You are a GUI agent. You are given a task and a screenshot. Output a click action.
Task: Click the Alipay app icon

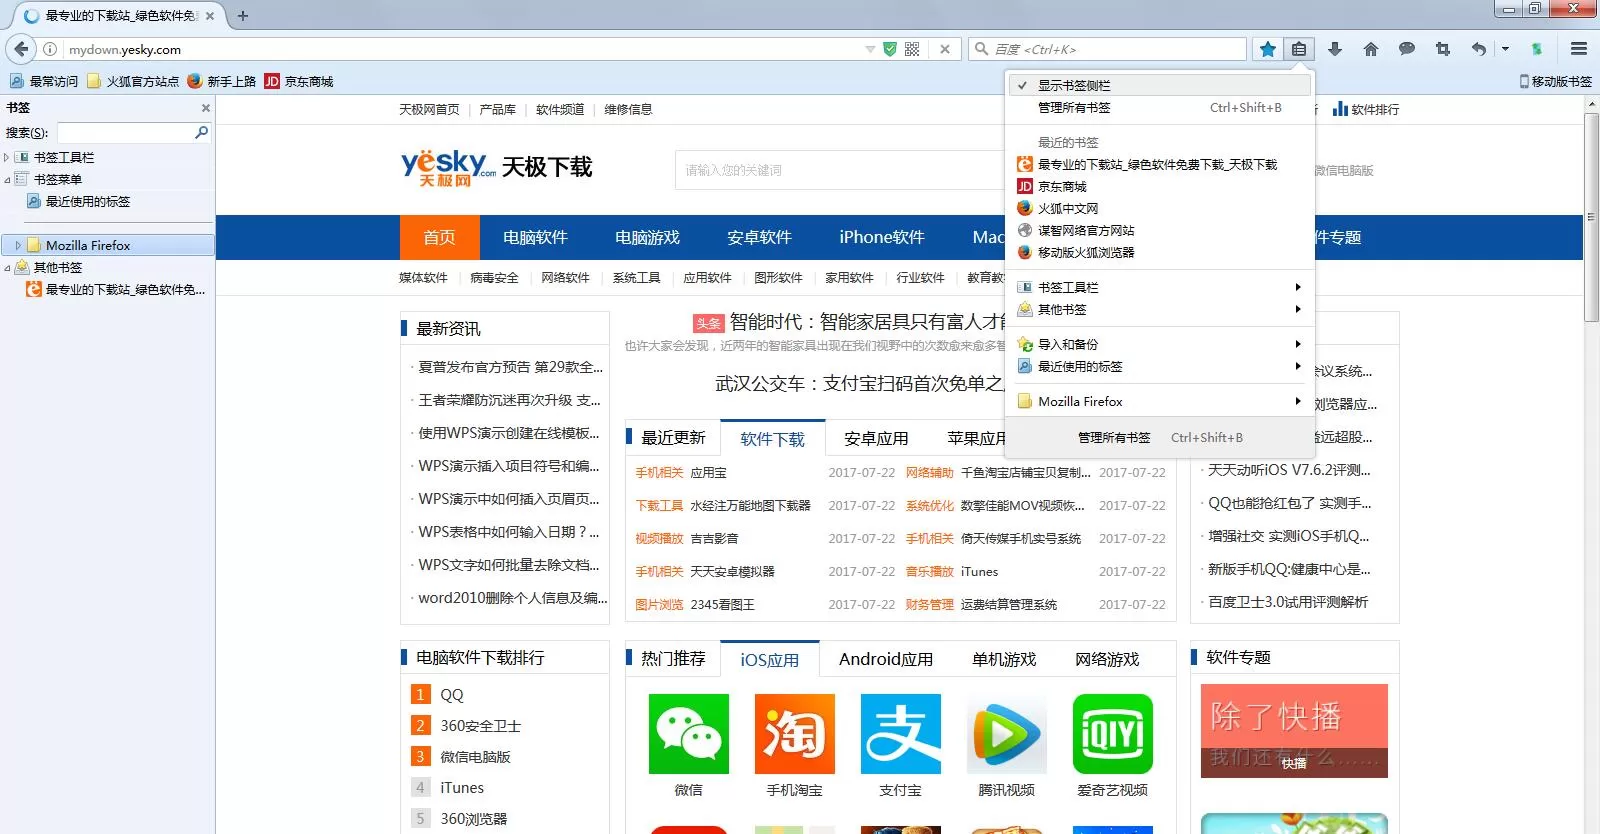[x=901, y=734]
